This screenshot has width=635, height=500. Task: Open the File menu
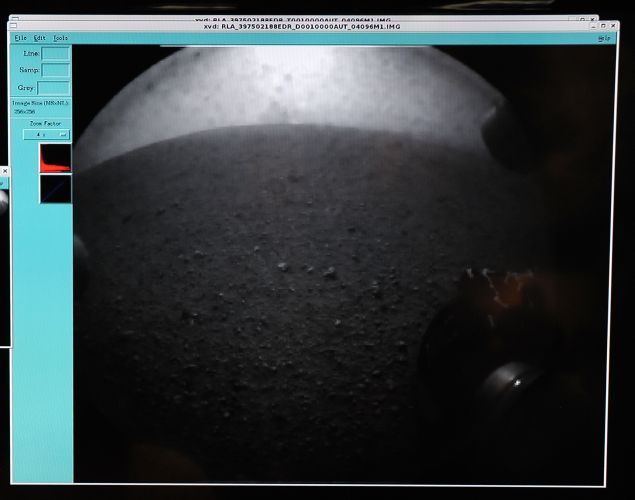point(20,38)
